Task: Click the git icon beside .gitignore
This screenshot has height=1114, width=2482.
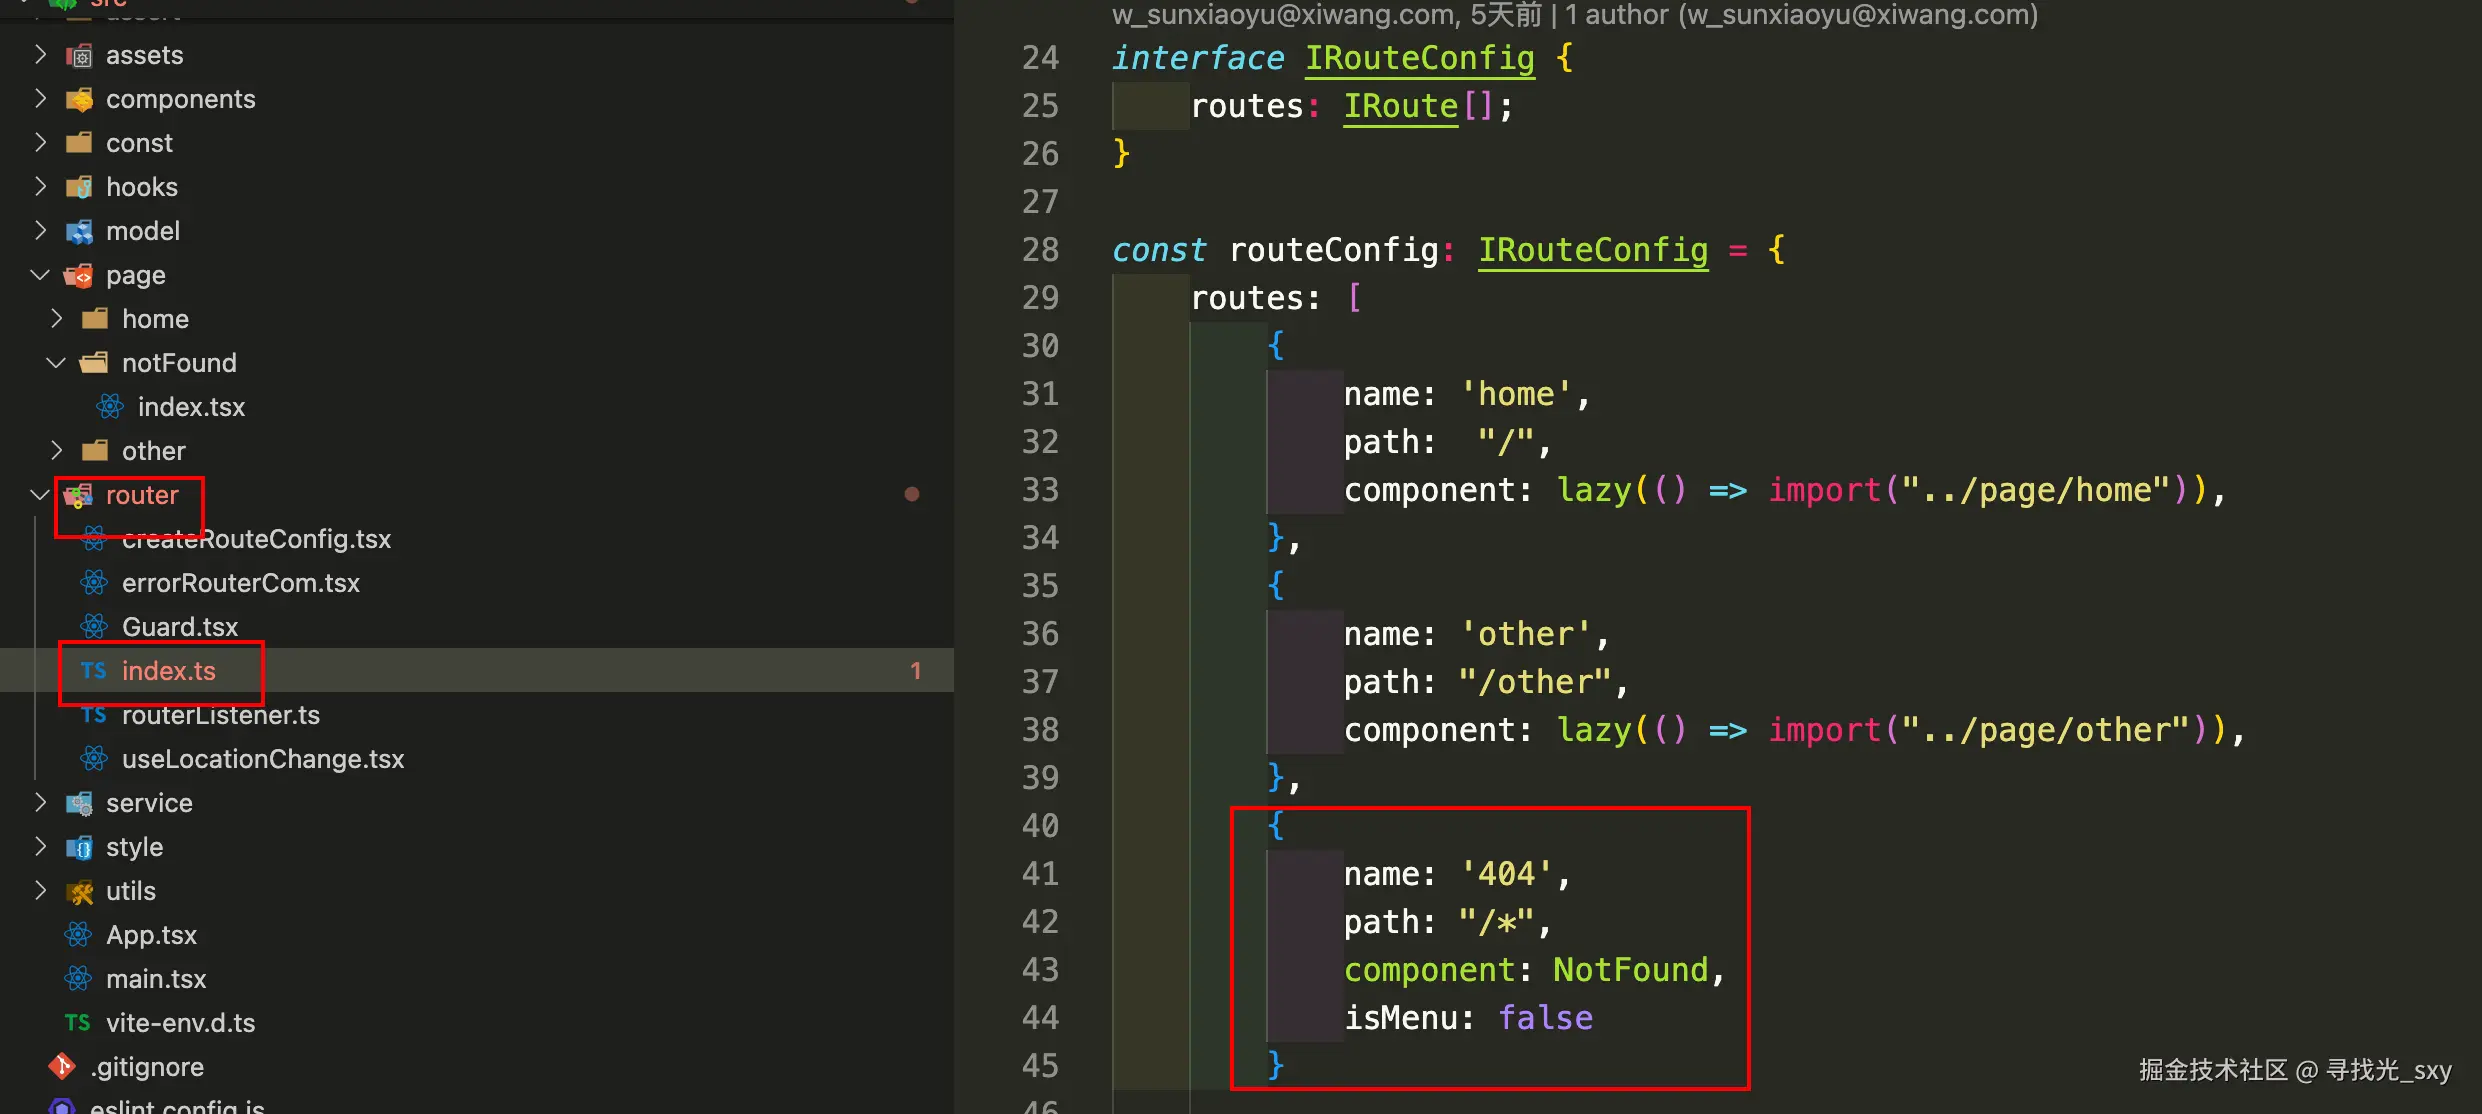Action: pyautogui.click(x=63, y=1067)
